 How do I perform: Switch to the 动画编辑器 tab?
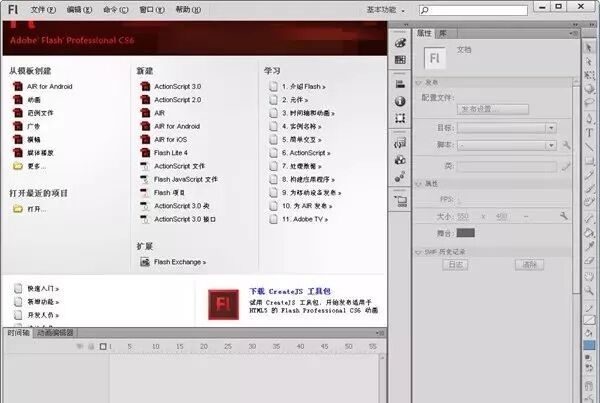[55, 333]
